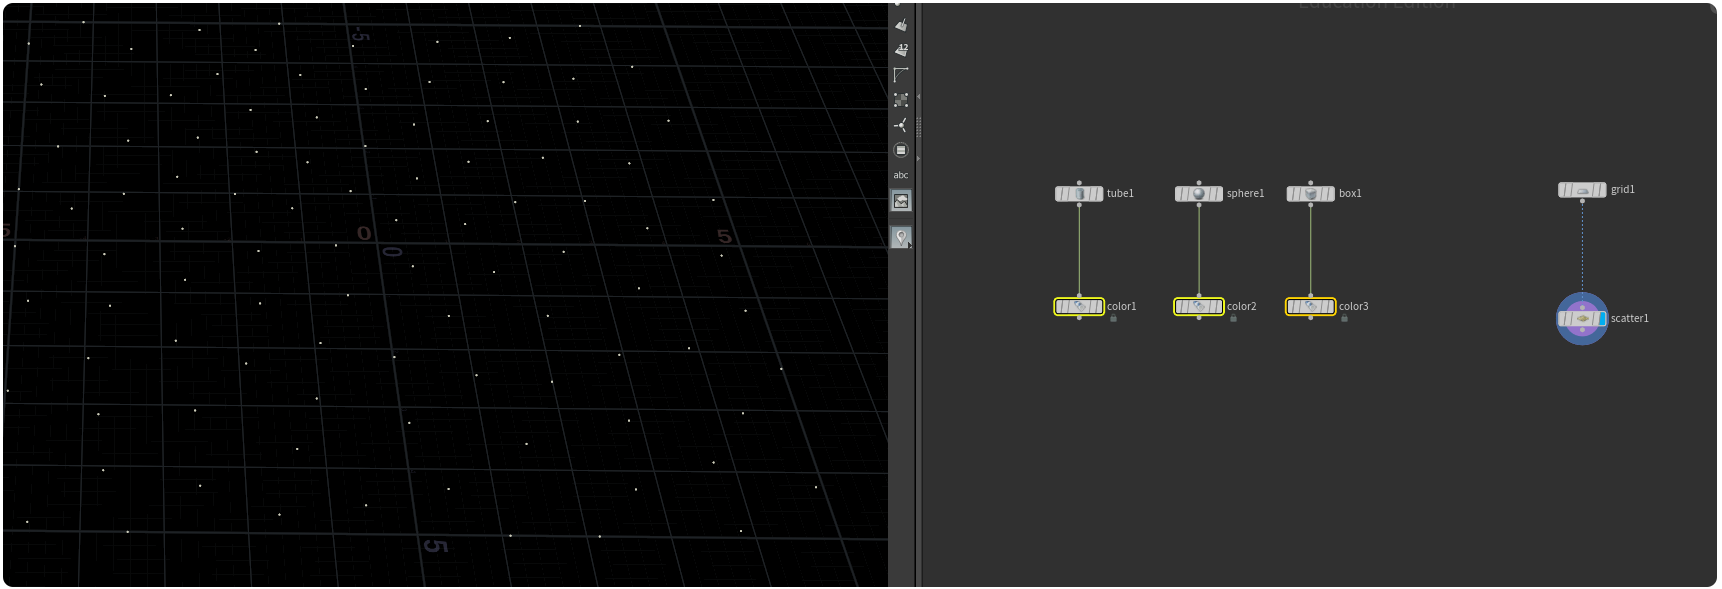The image size is (1722, 589).
Task: Select the scatter1 node icon
Action: (1582, 319)
